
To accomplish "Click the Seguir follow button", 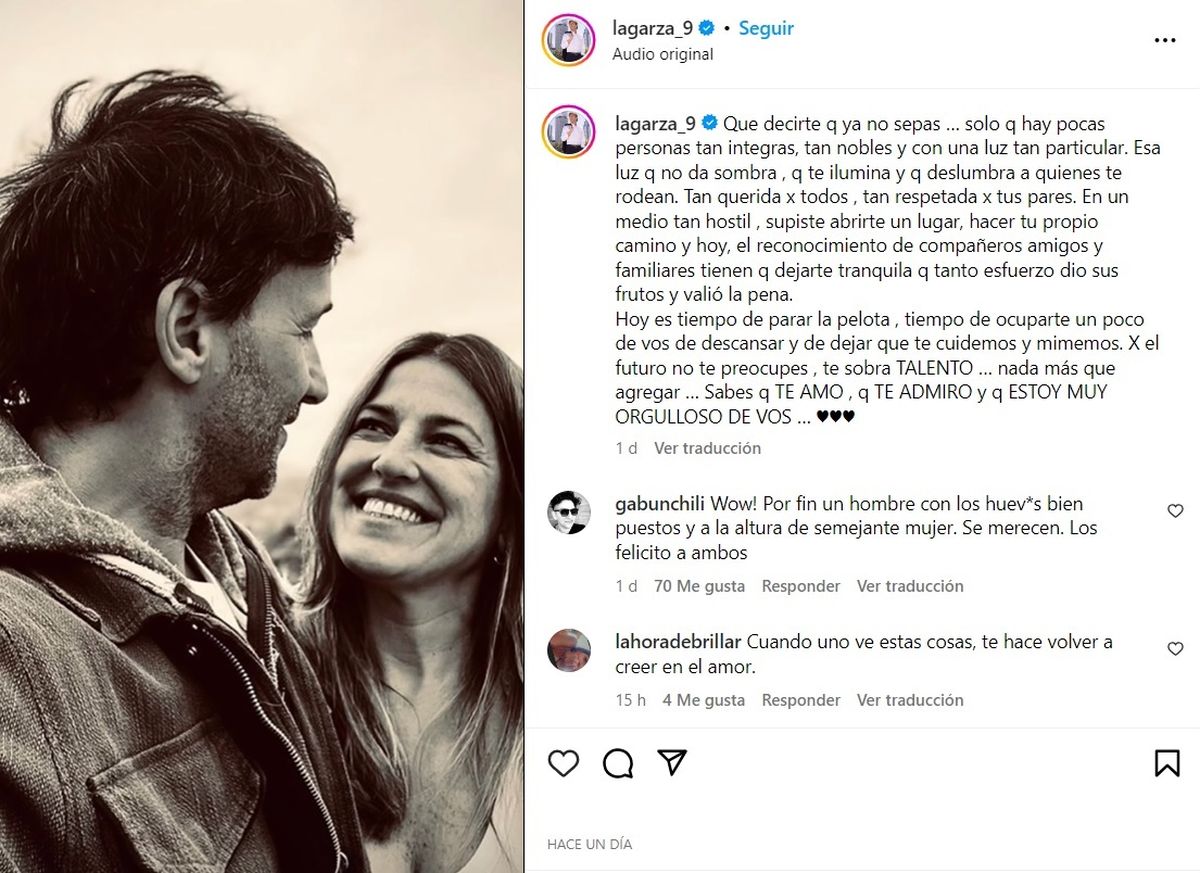I will click(x=766, y=28).
